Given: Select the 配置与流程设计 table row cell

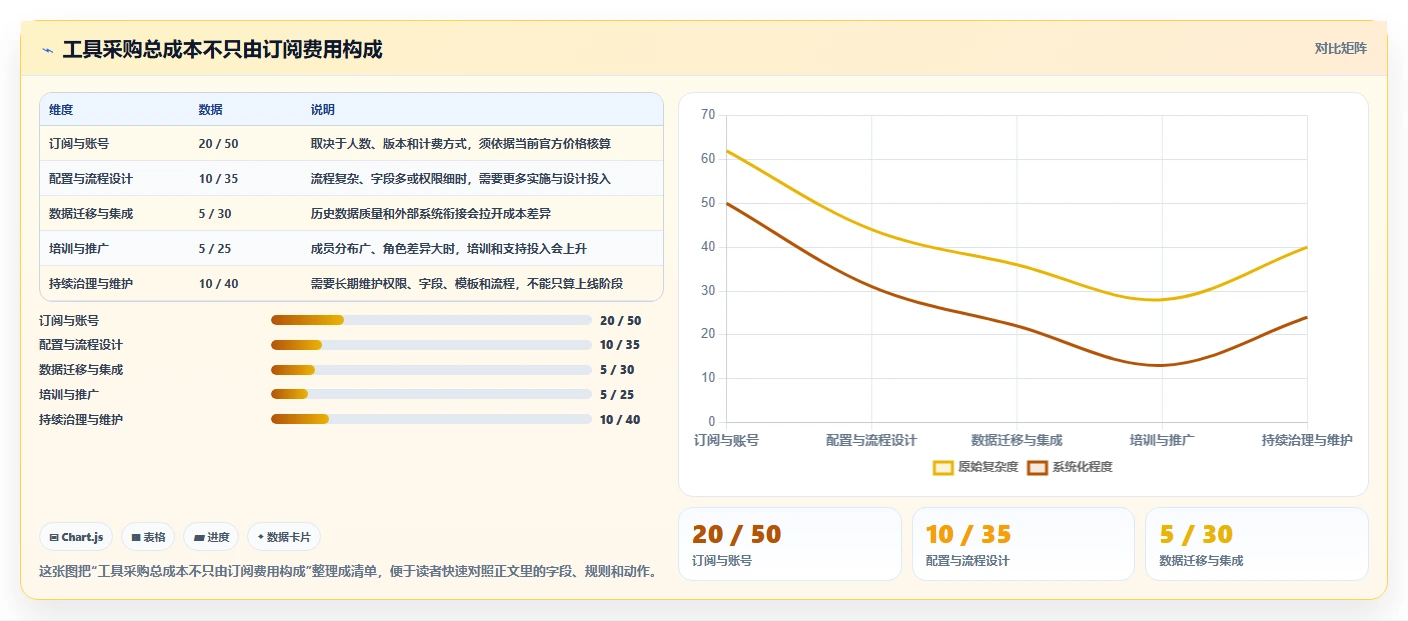Looking at the screenshot, I should tap(91, 179).
